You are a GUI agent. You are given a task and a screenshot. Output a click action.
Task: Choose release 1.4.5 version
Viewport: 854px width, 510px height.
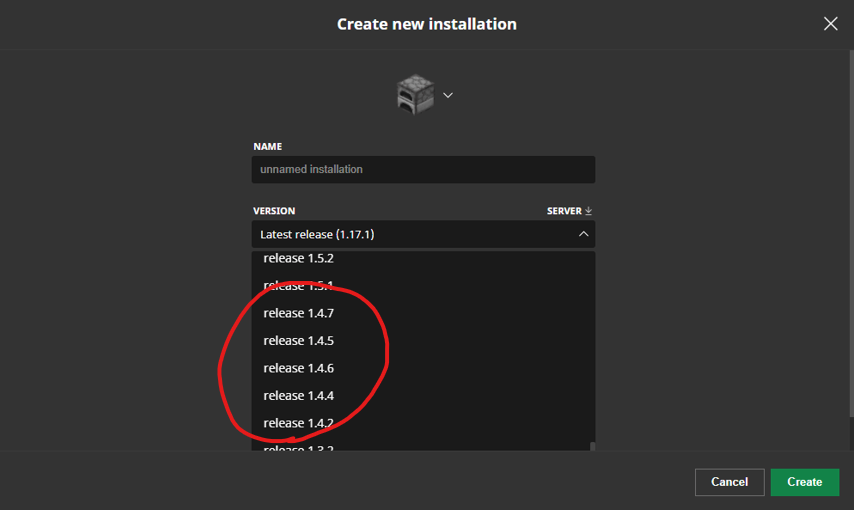(x=299, y=341)
